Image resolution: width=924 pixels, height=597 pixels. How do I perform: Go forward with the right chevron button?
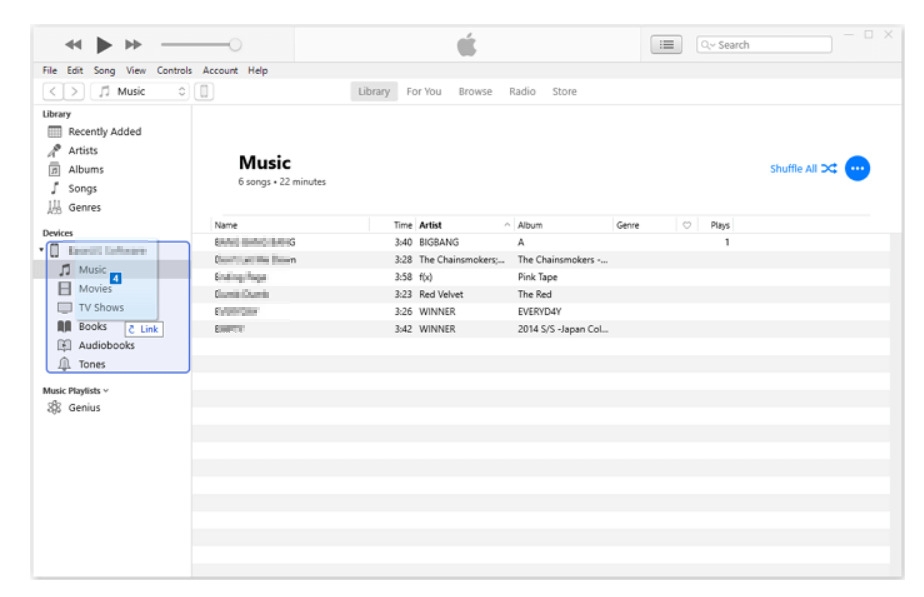coord(74,91)
